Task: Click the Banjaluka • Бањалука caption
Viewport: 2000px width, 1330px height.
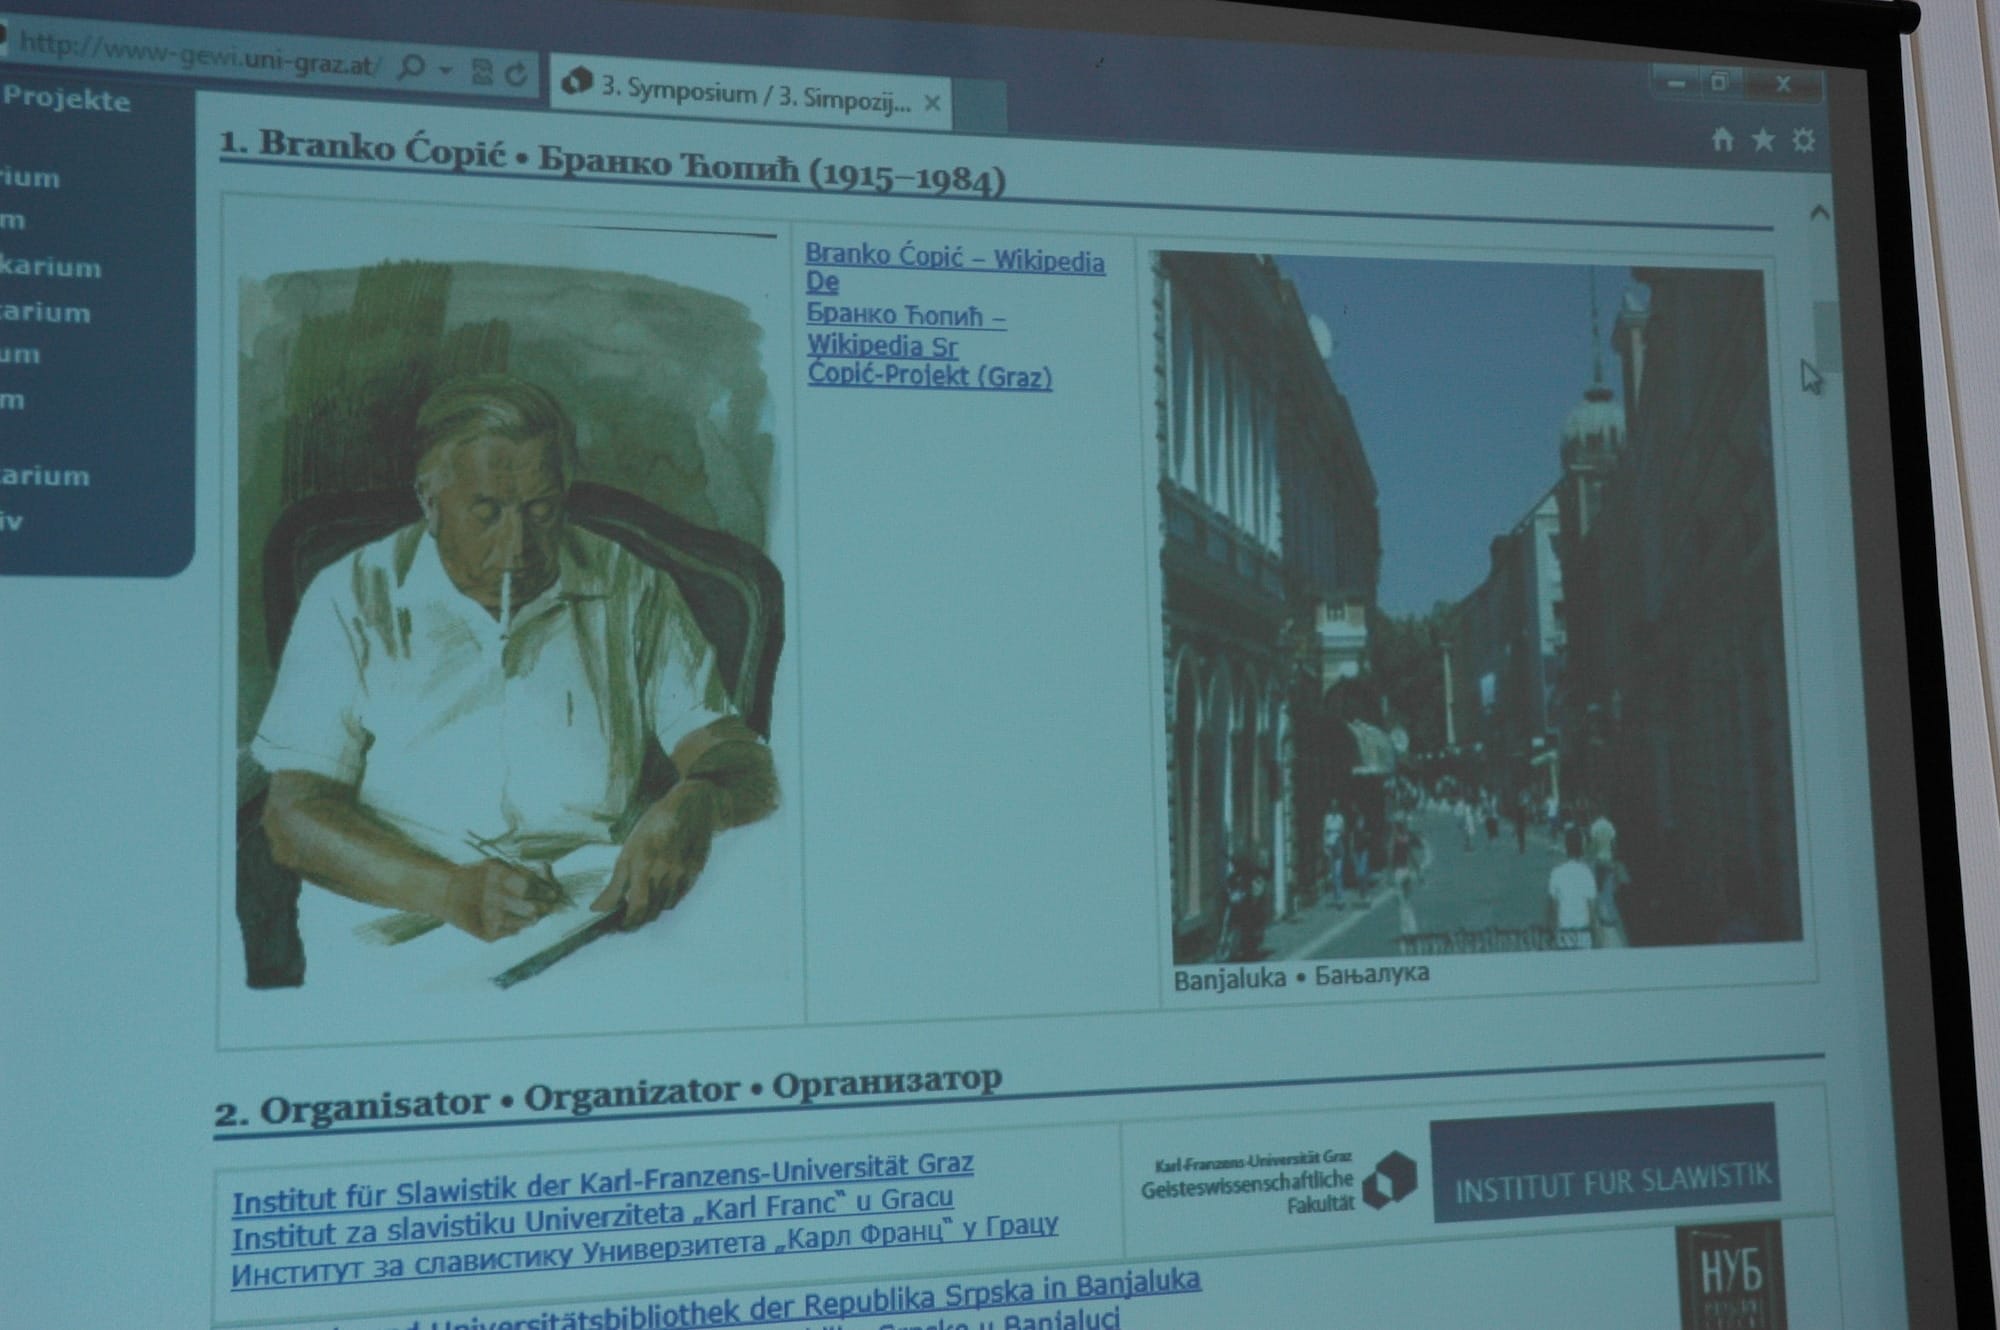Action: coord(1302,976)
